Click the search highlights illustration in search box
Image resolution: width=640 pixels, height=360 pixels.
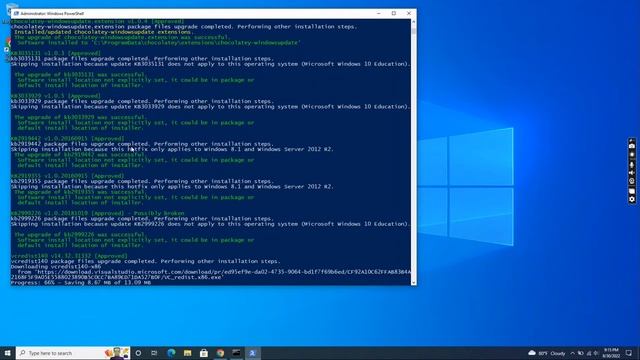117,353
